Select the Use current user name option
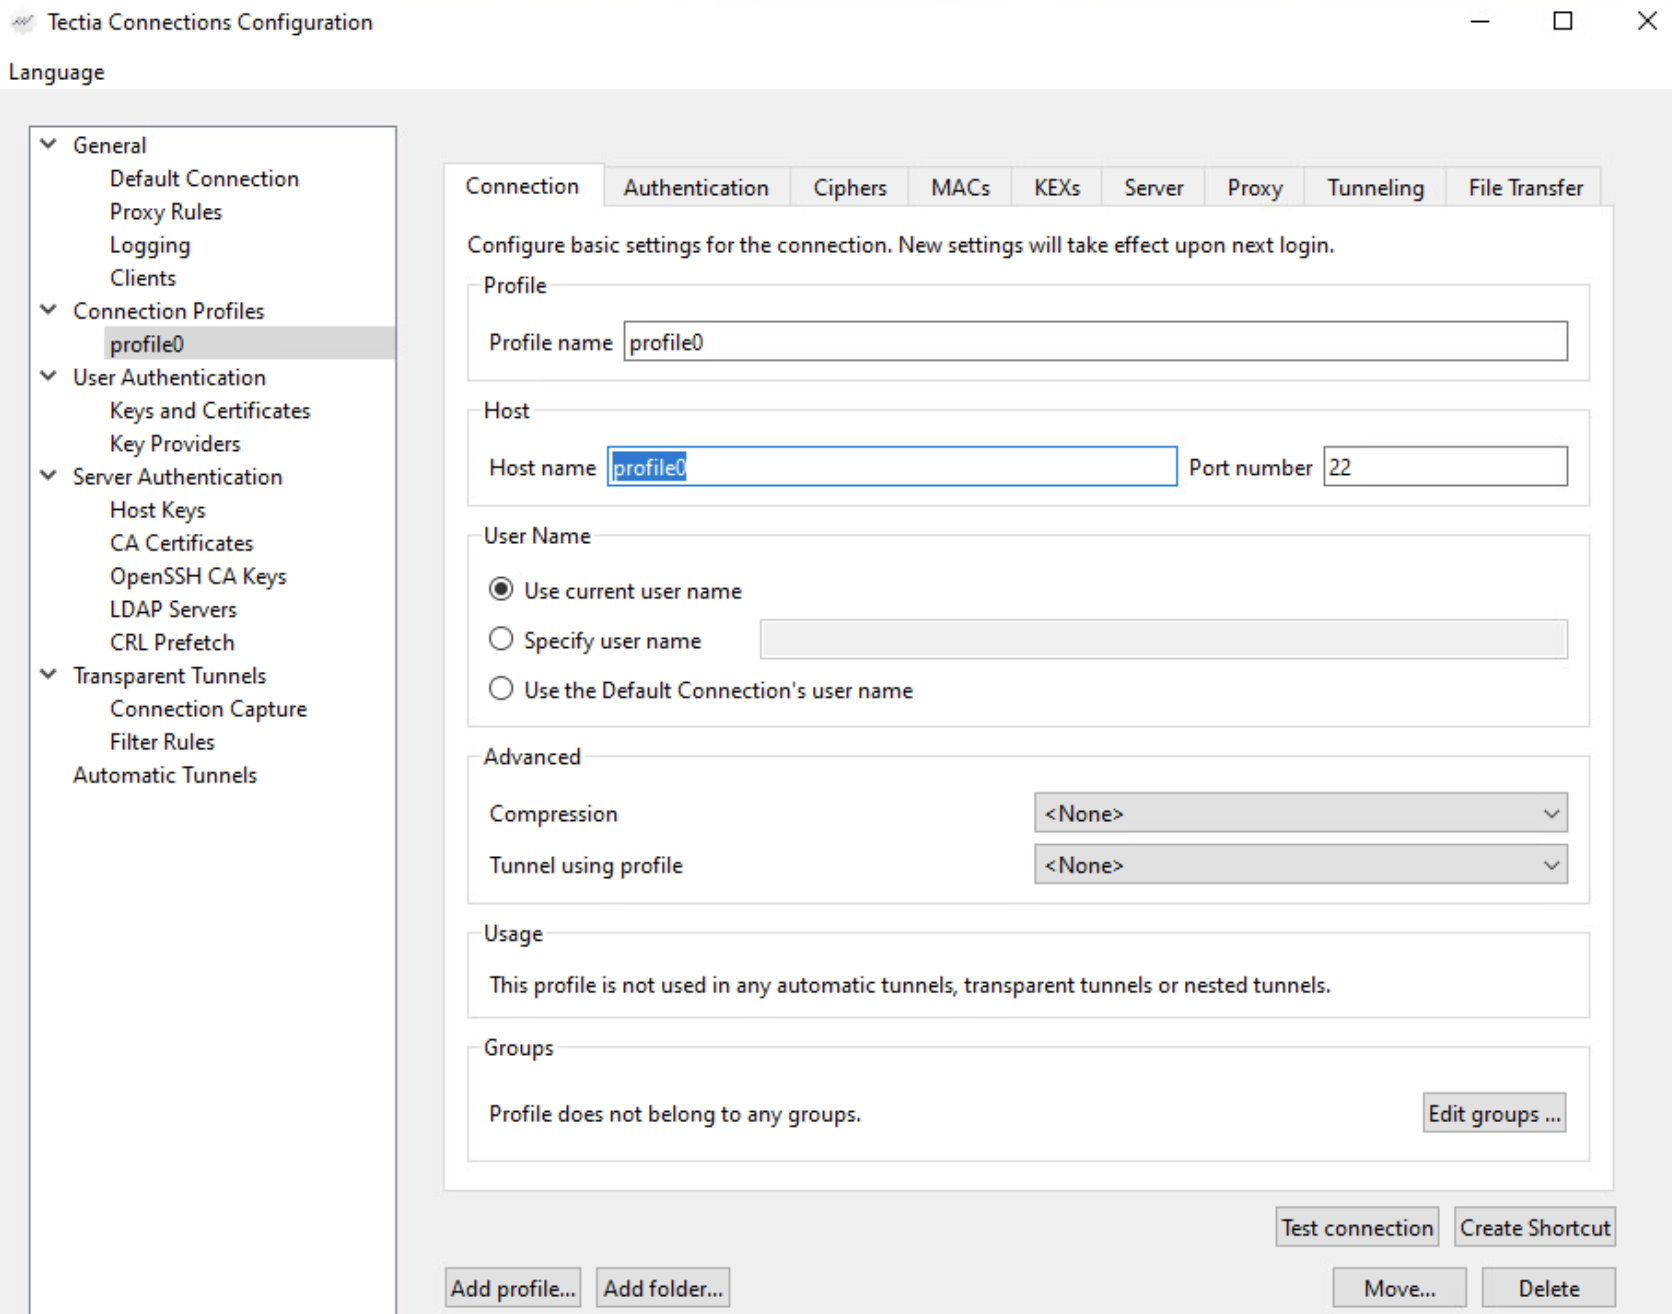Screen dimensions: 1672x1314 click(x=500, y=589)
